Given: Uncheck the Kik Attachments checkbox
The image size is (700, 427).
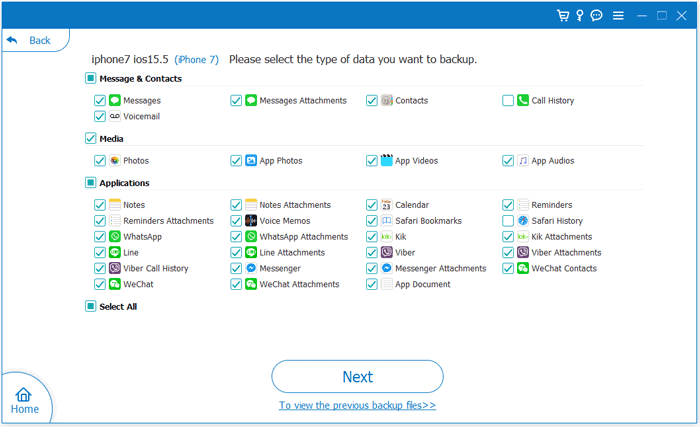Looking at the screenshot, I should coord(508,237).
